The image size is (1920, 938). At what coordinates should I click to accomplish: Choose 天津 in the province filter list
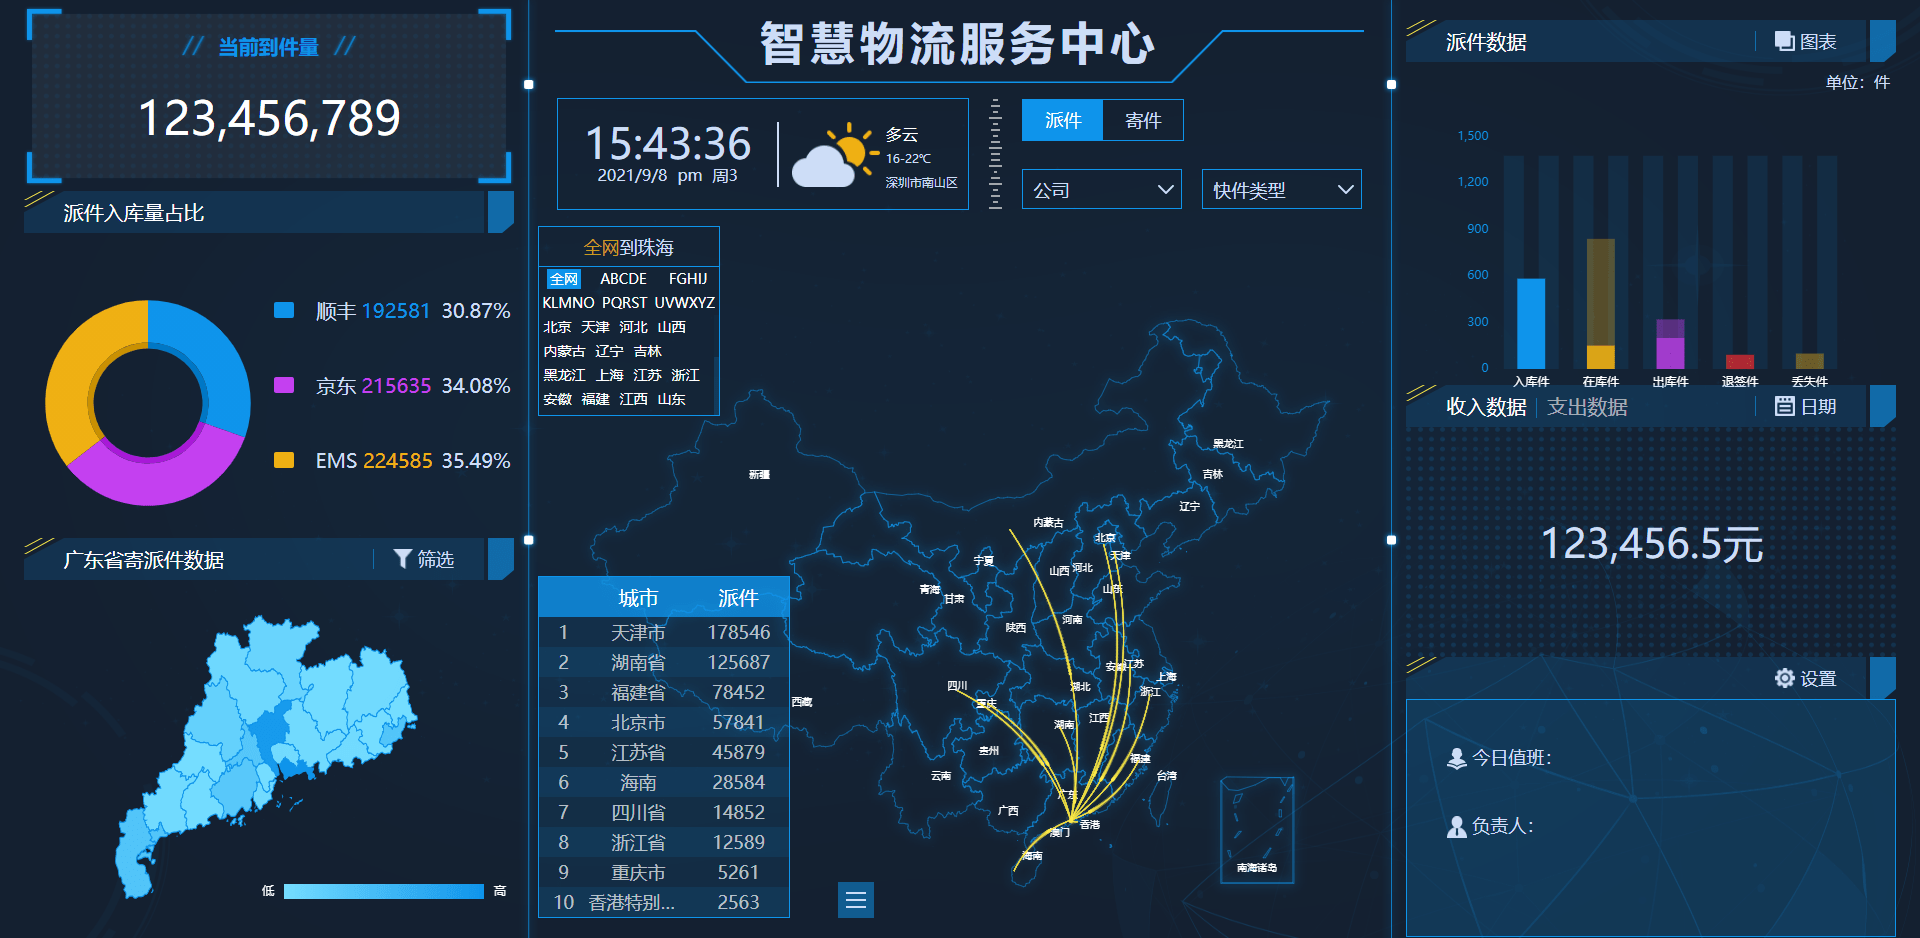pyautogui.click(x=595, y=327)
